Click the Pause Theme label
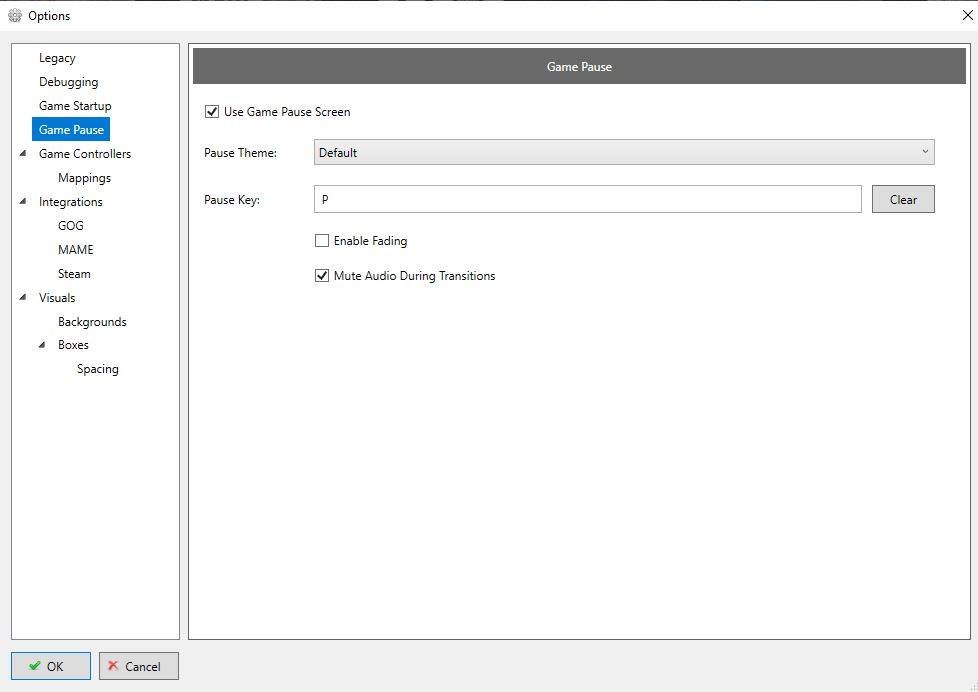Viewport: 978px width, 692px height. tap(240, 153)
